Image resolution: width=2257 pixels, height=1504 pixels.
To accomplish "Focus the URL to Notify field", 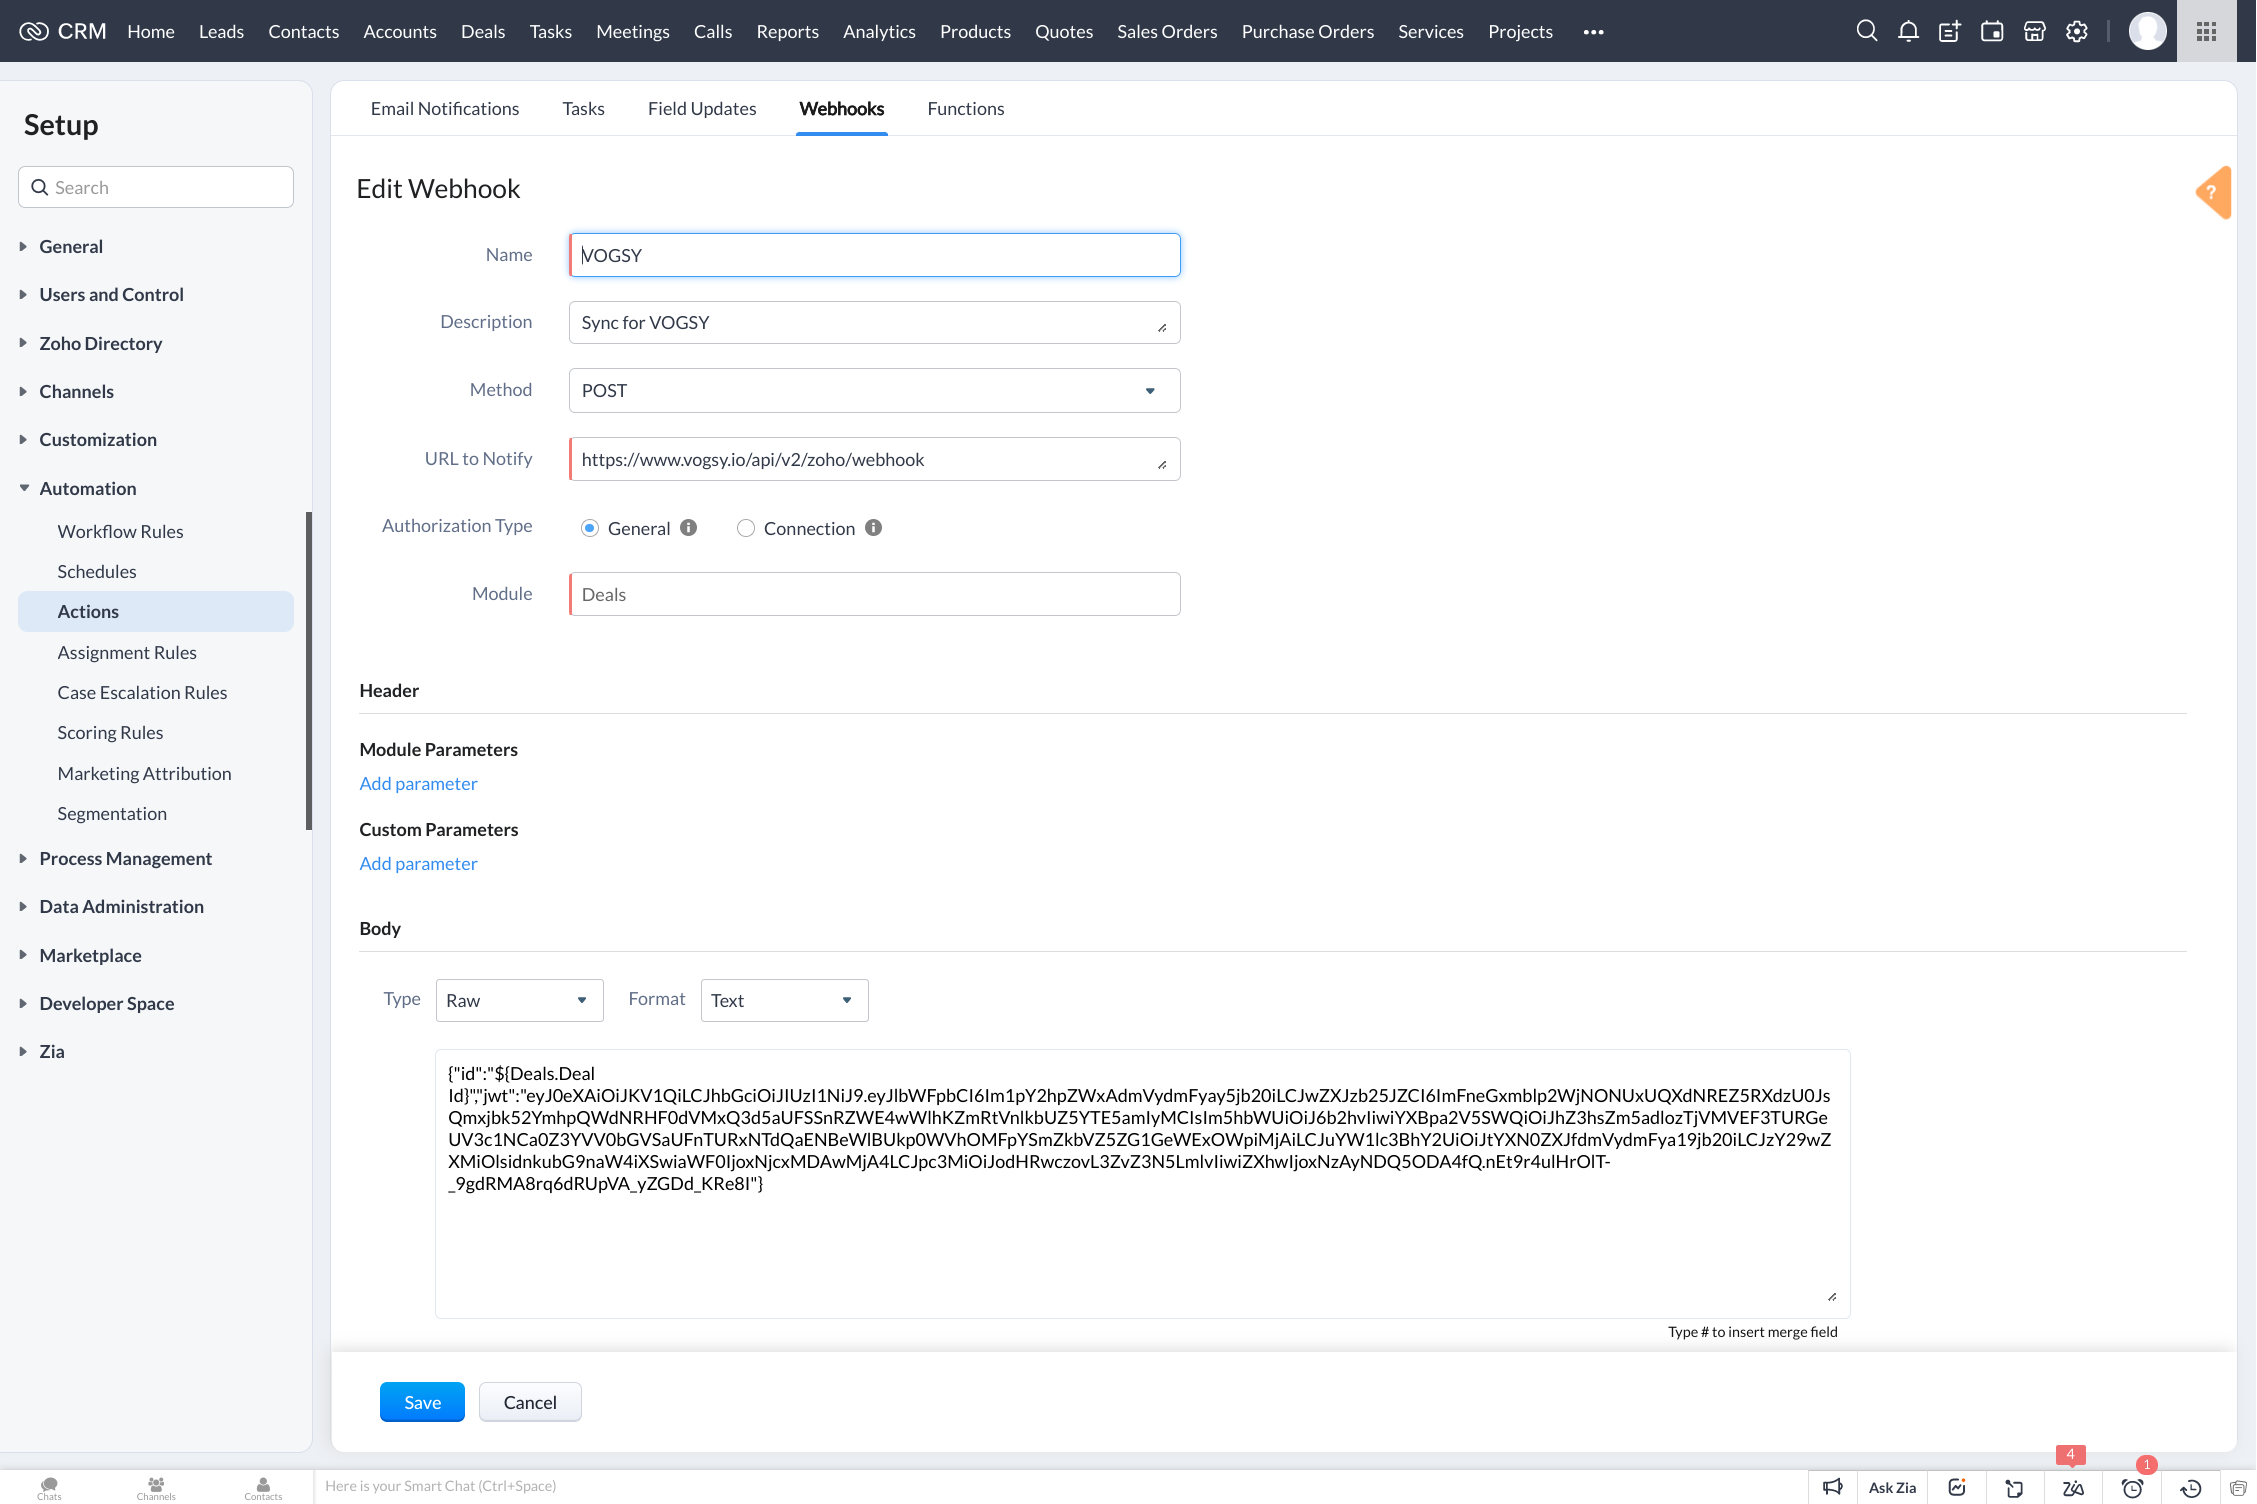I will click(x=874, y=459).
